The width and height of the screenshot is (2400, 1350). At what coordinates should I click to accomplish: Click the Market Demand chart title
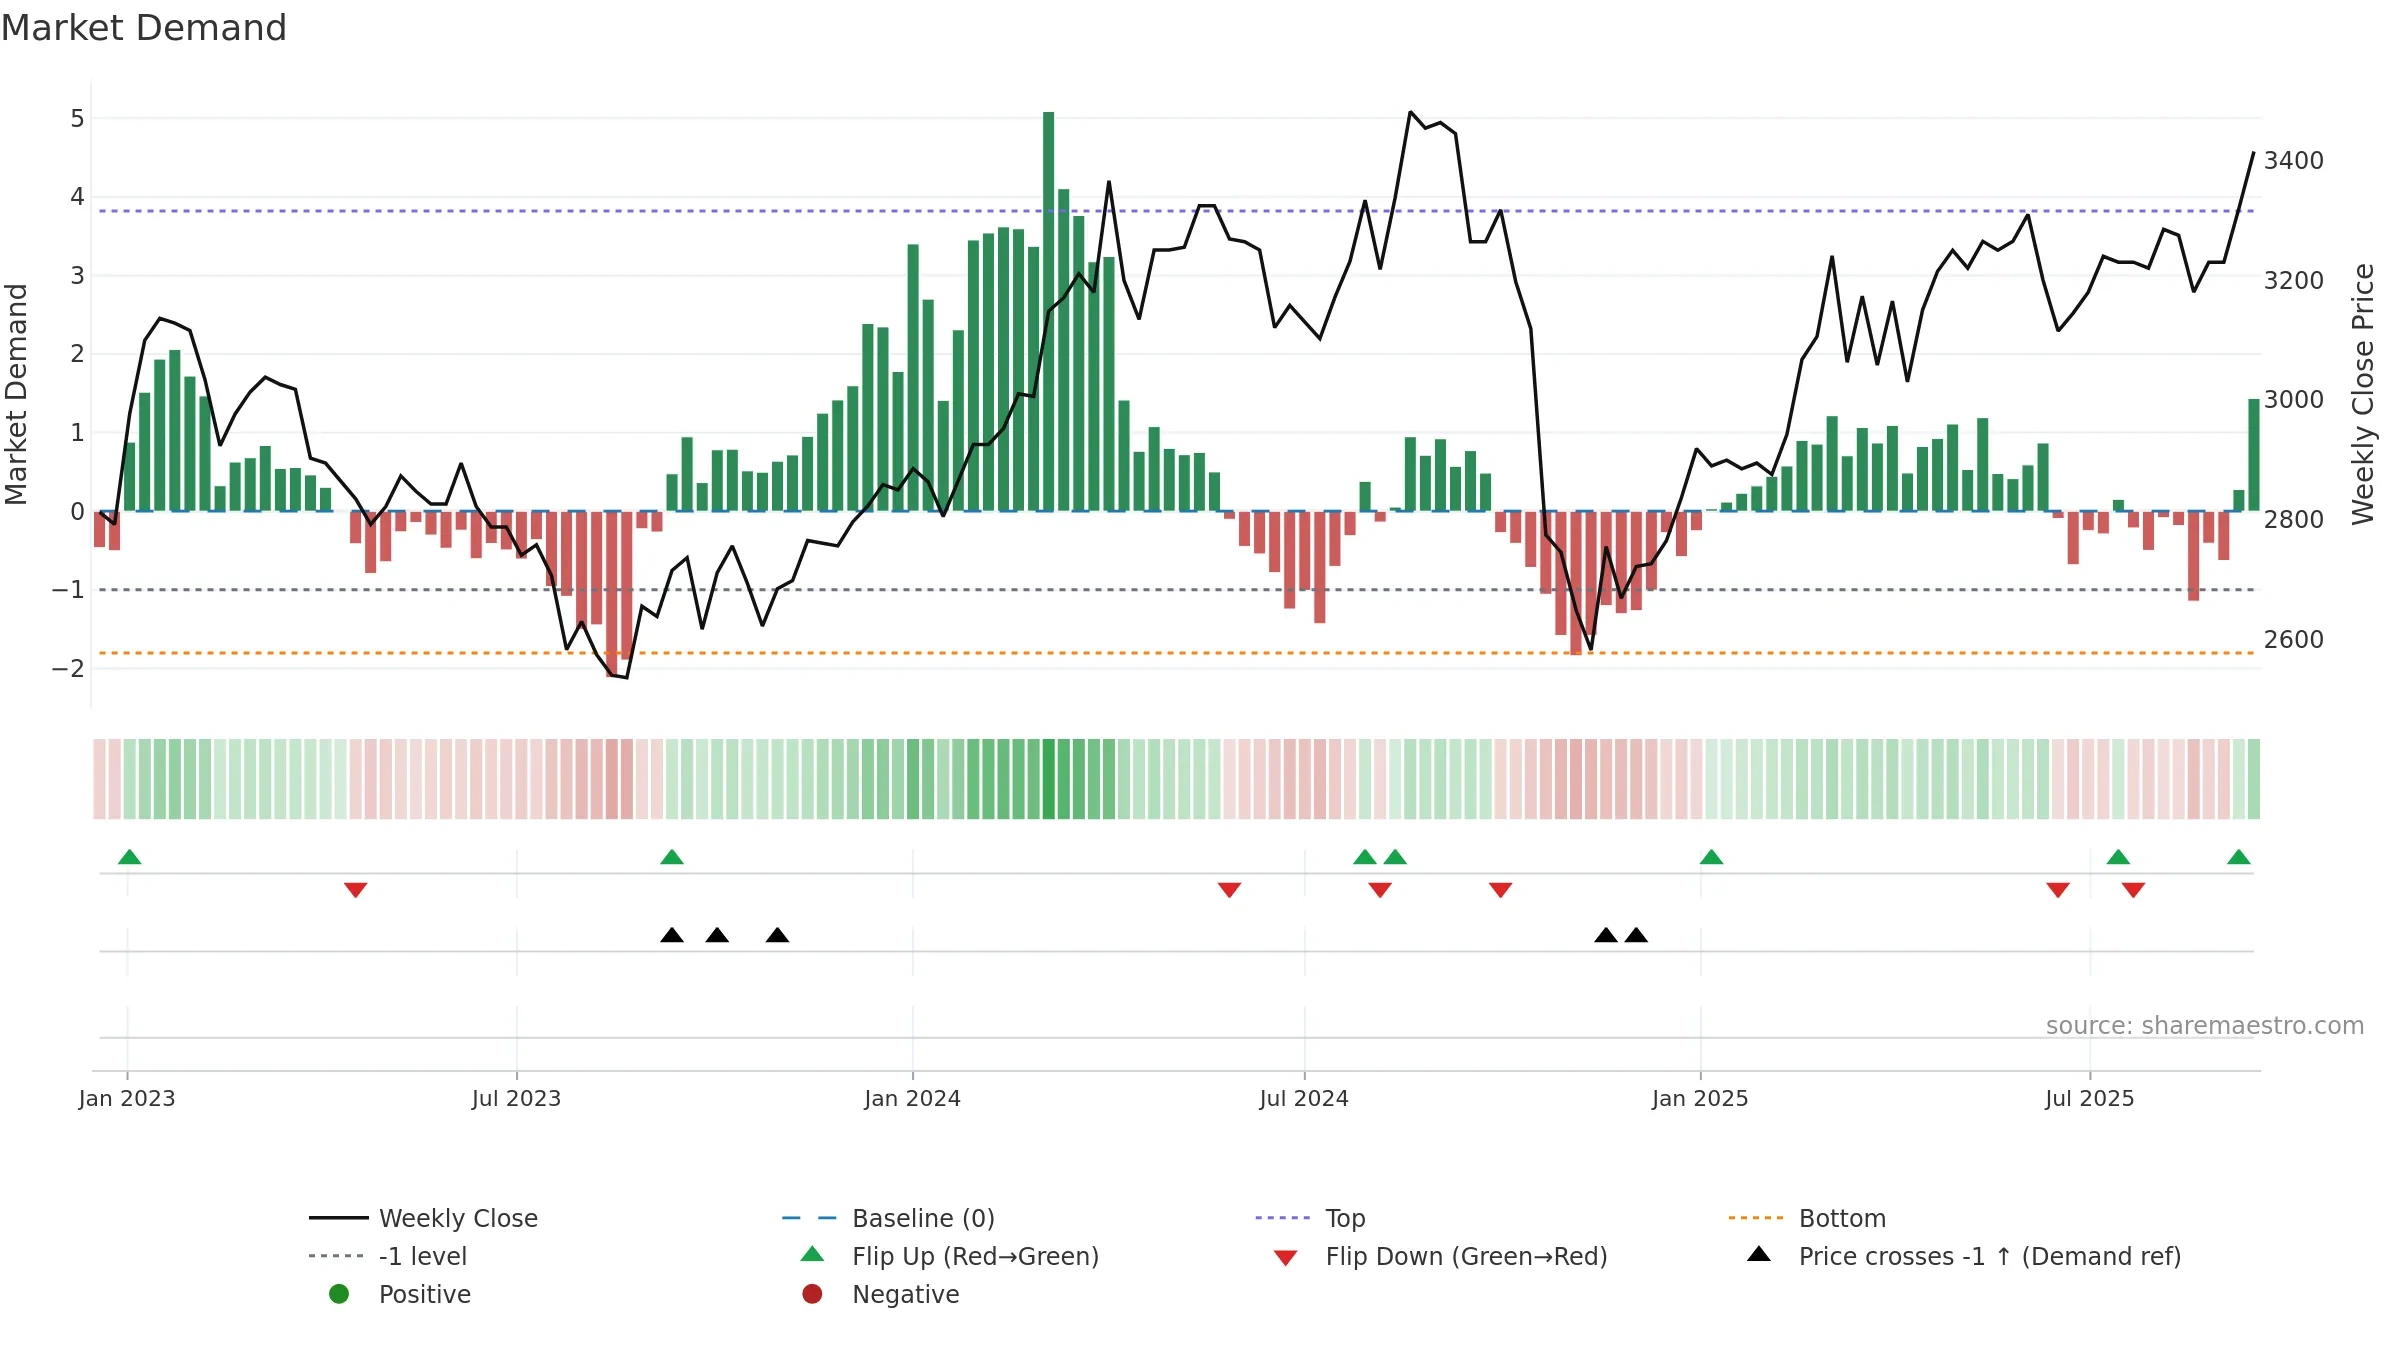click(x=144, y=28)
